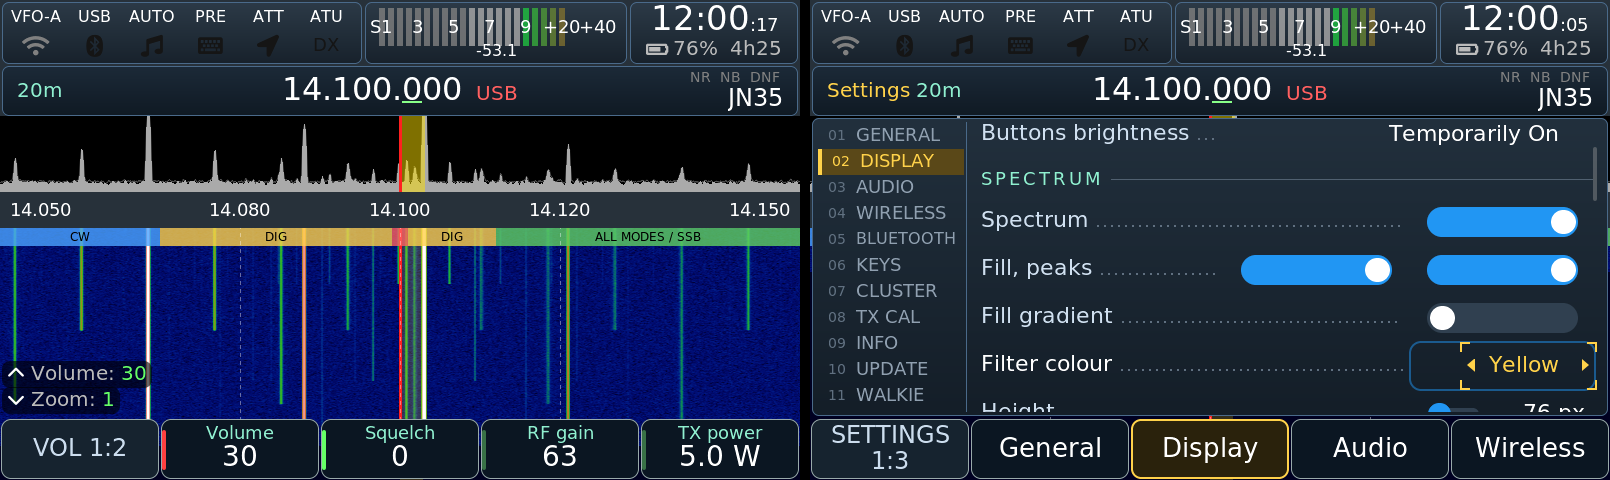This screenshot has height=480, width=1610.
Task: Open the 07 CLUSTER settings section
Action: tap(890, 291)
